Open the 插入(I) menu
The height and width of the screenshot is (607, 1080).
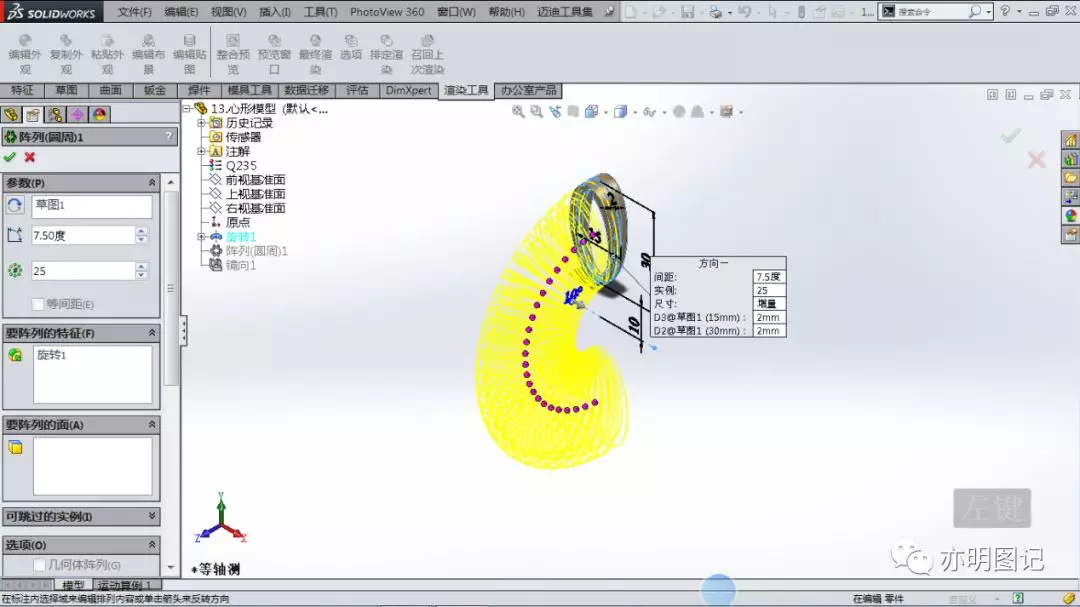[x=275, y=12]
